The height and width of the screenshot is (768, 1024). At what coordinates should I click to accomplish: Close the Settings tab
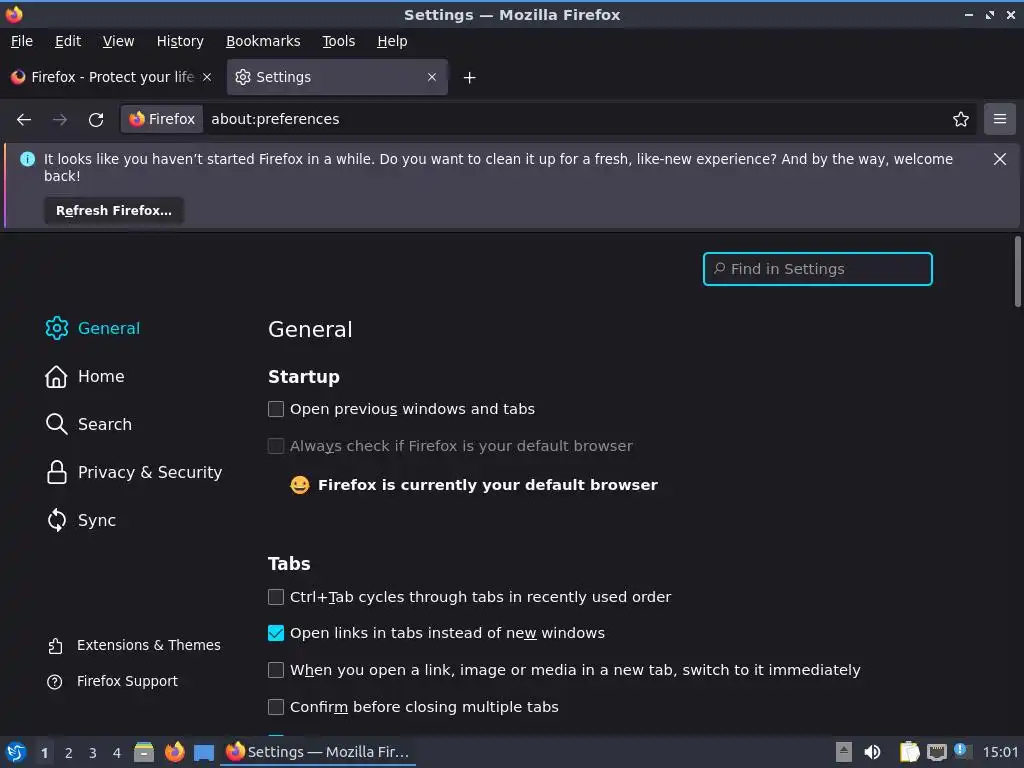(x=432, y=77)
